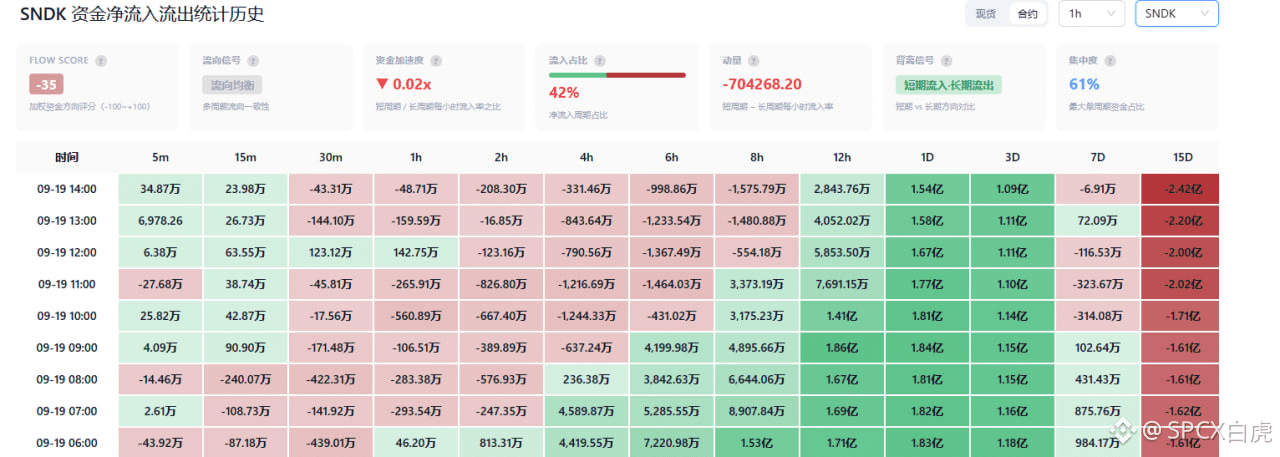Click question mark beside 资金加速度

click(436, 61)
